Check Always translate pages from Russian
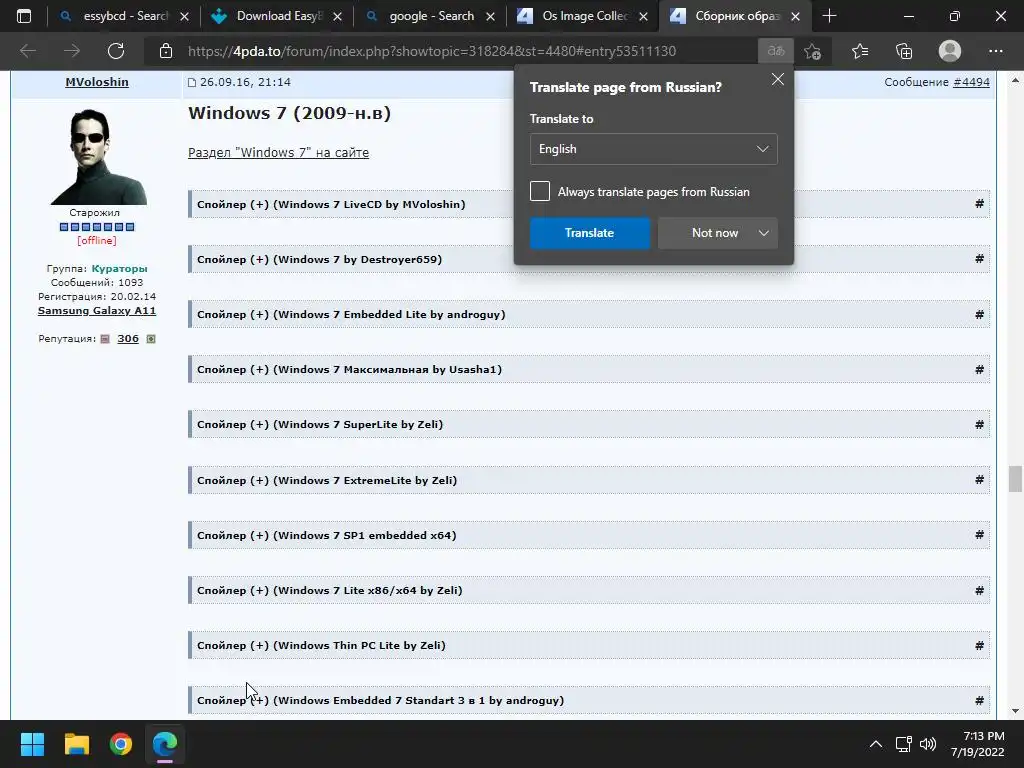This screenshot has width=1024, height=768. [x=540, y=191]
